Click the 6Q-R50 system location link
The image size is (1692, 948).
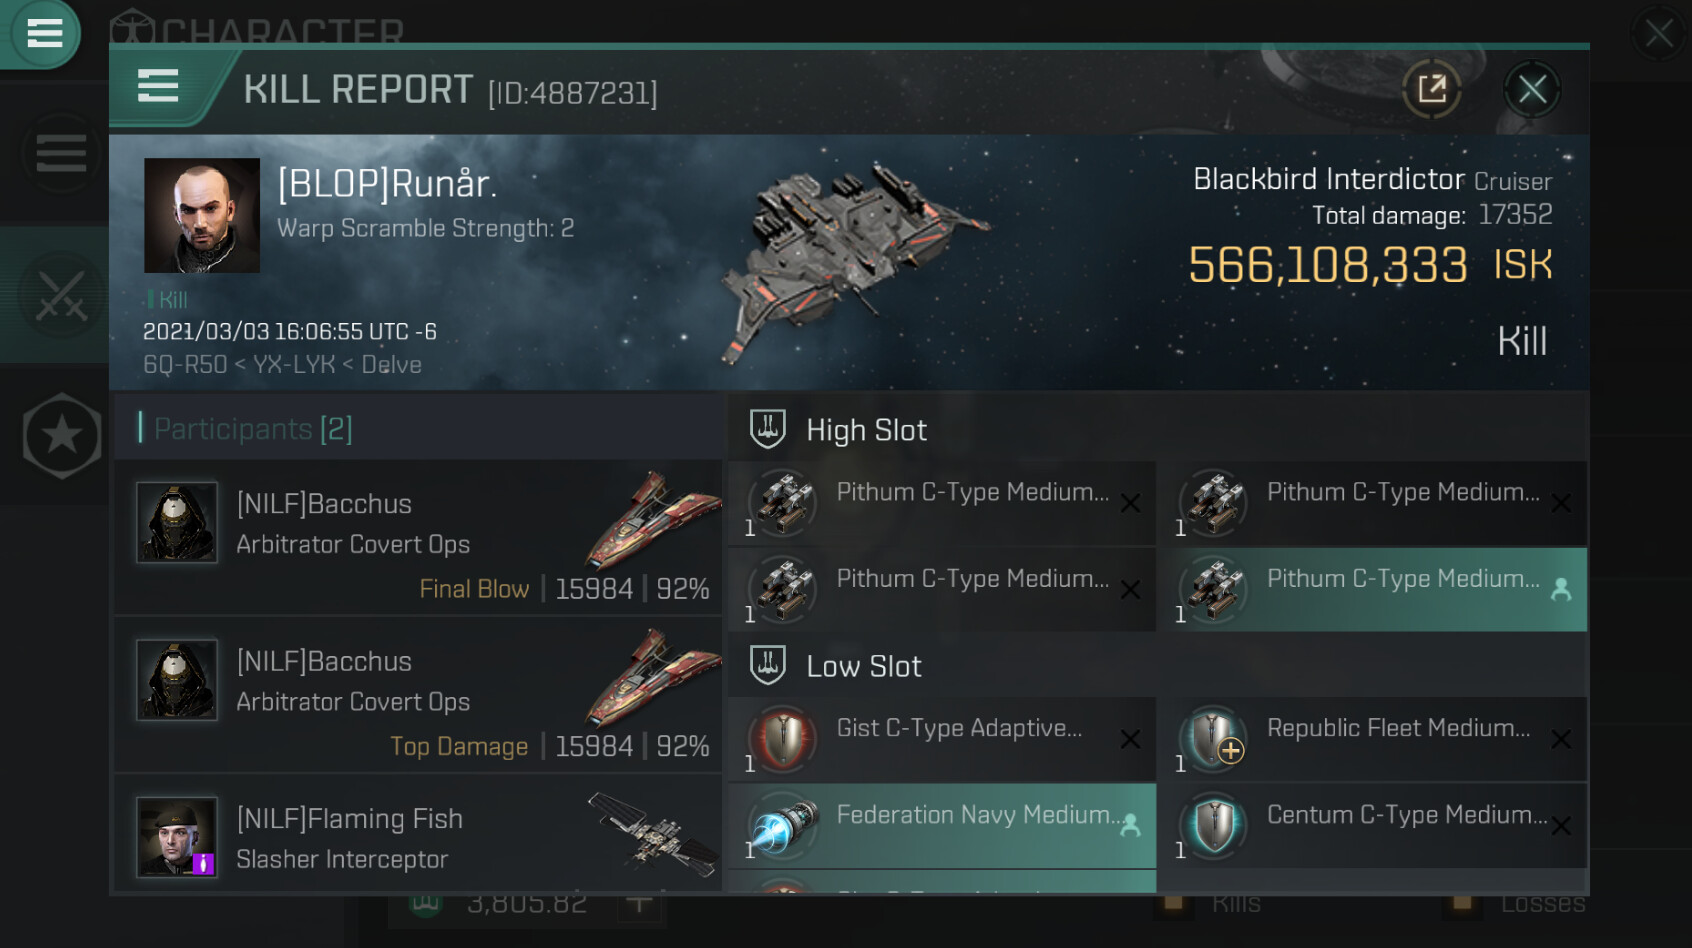point(185,365)
